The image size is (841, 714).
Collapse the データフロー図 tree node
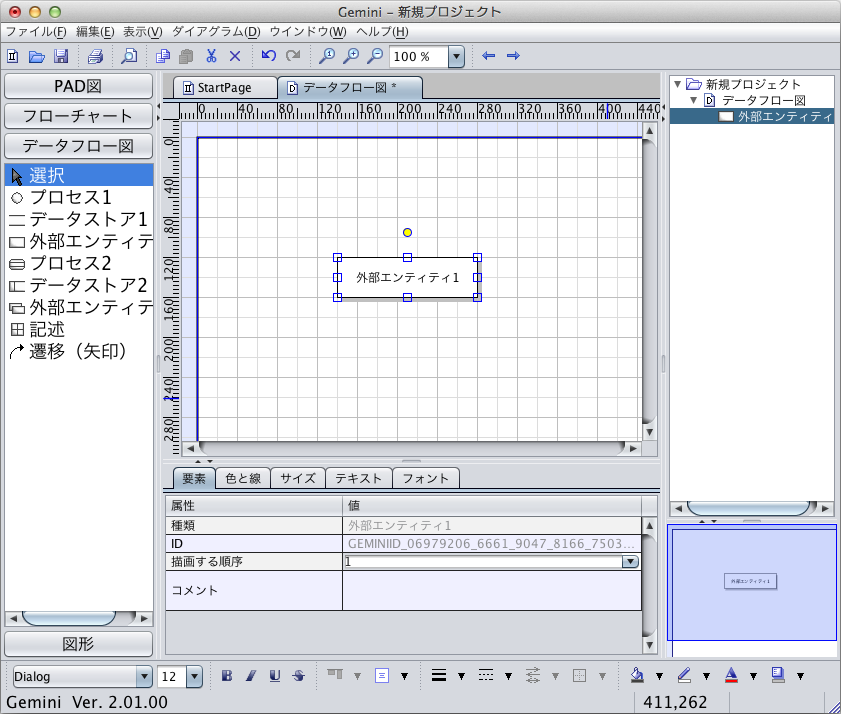pyautogui.click(x=694, y=100)
